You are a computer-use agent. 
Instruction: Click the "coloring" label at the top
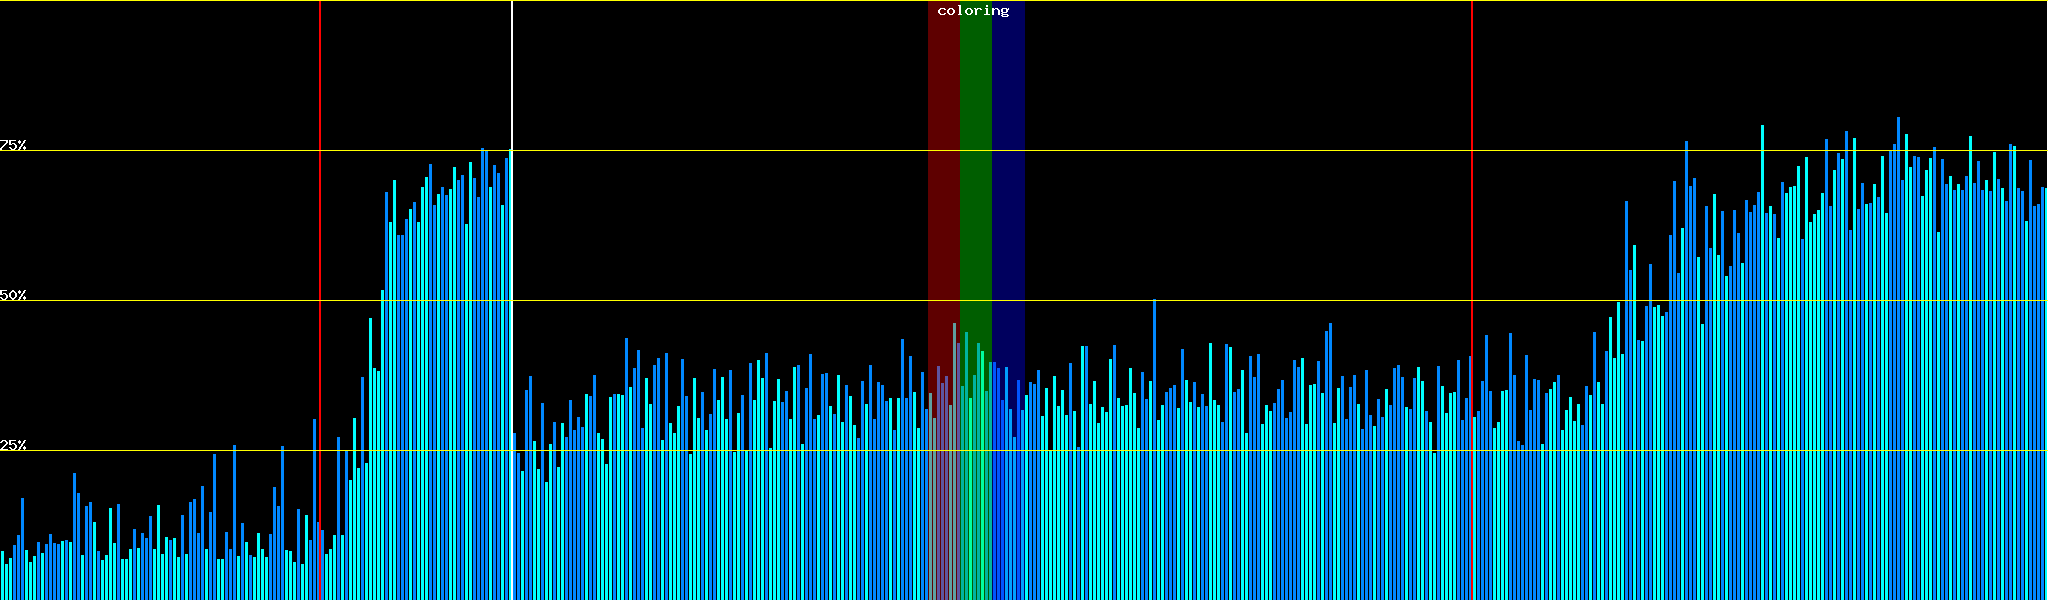(x=973, y=11)
